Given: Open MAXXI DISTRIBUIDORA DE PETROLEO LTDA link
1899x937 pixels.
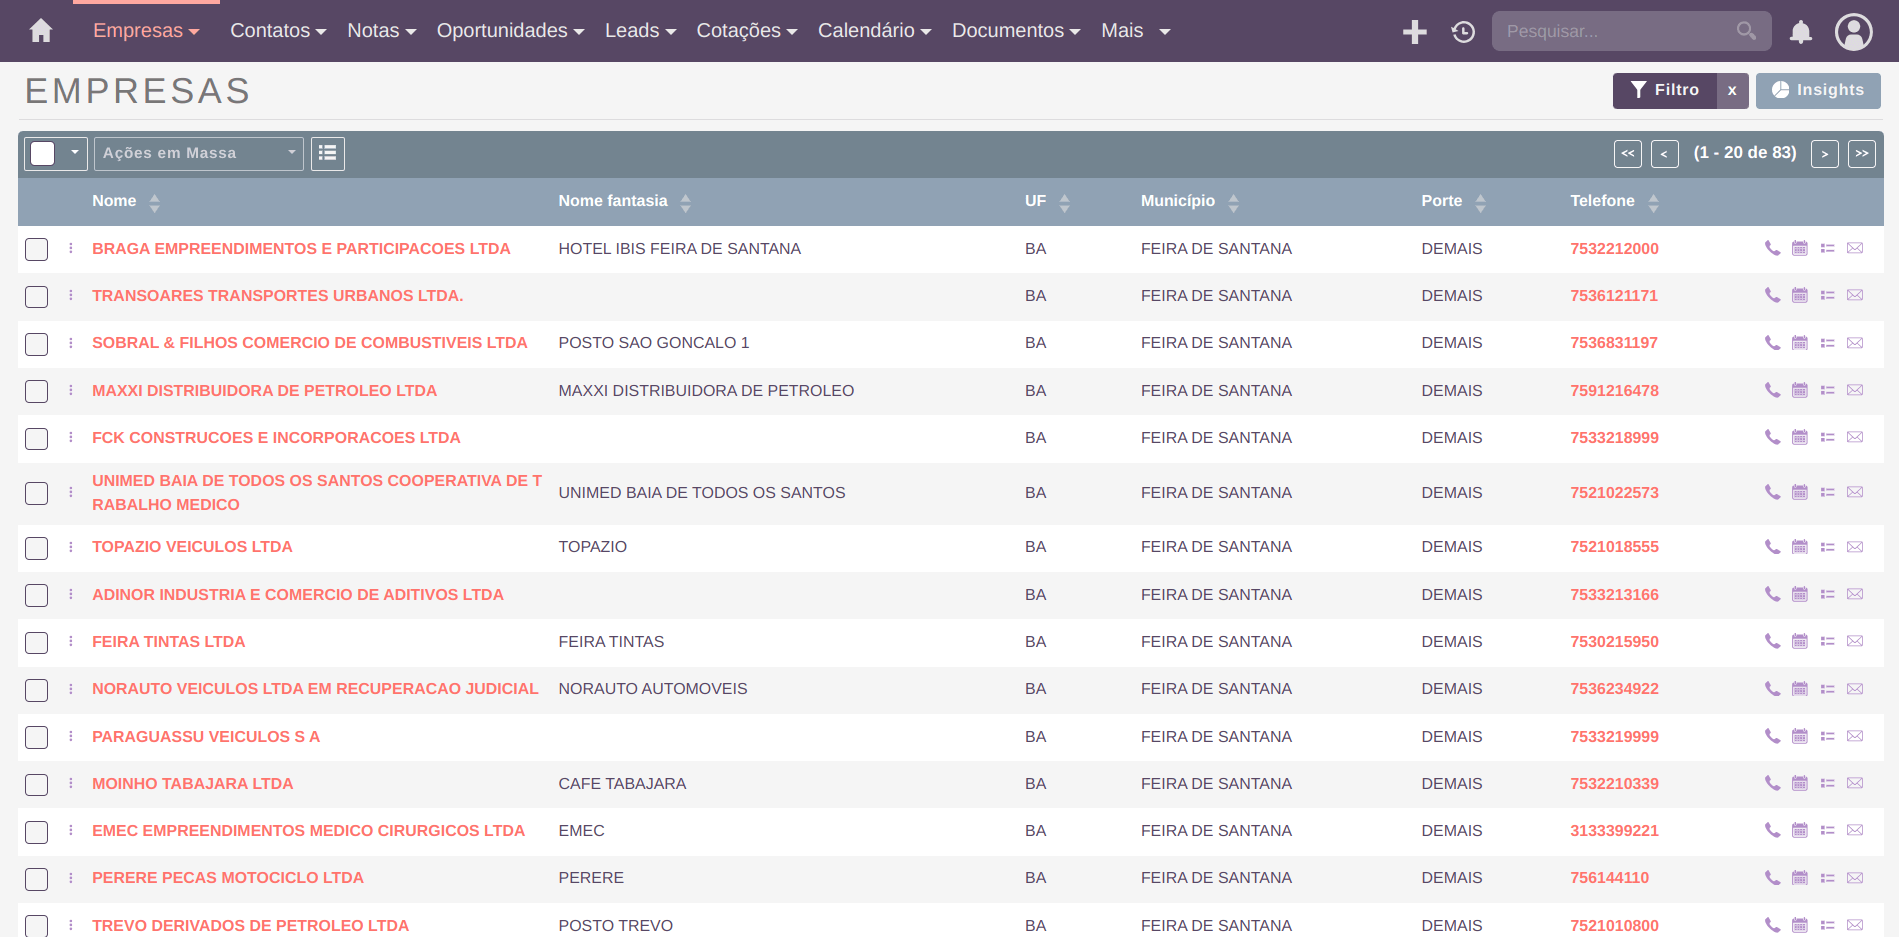Looking at the screenshot, I should point(264,391).
